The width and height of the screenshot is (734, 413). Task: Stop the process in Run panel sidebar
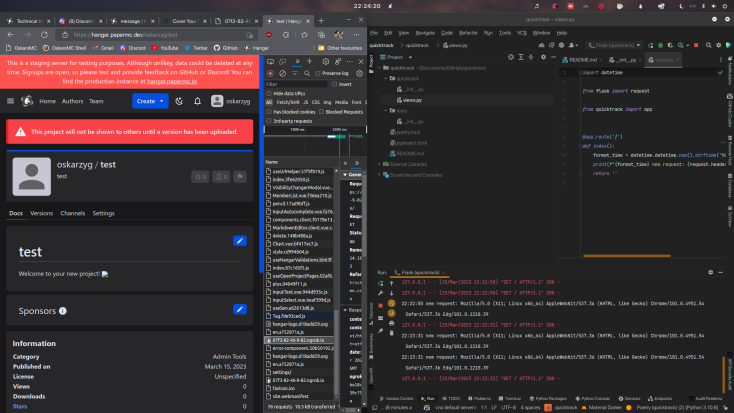[x=381, y=305]
